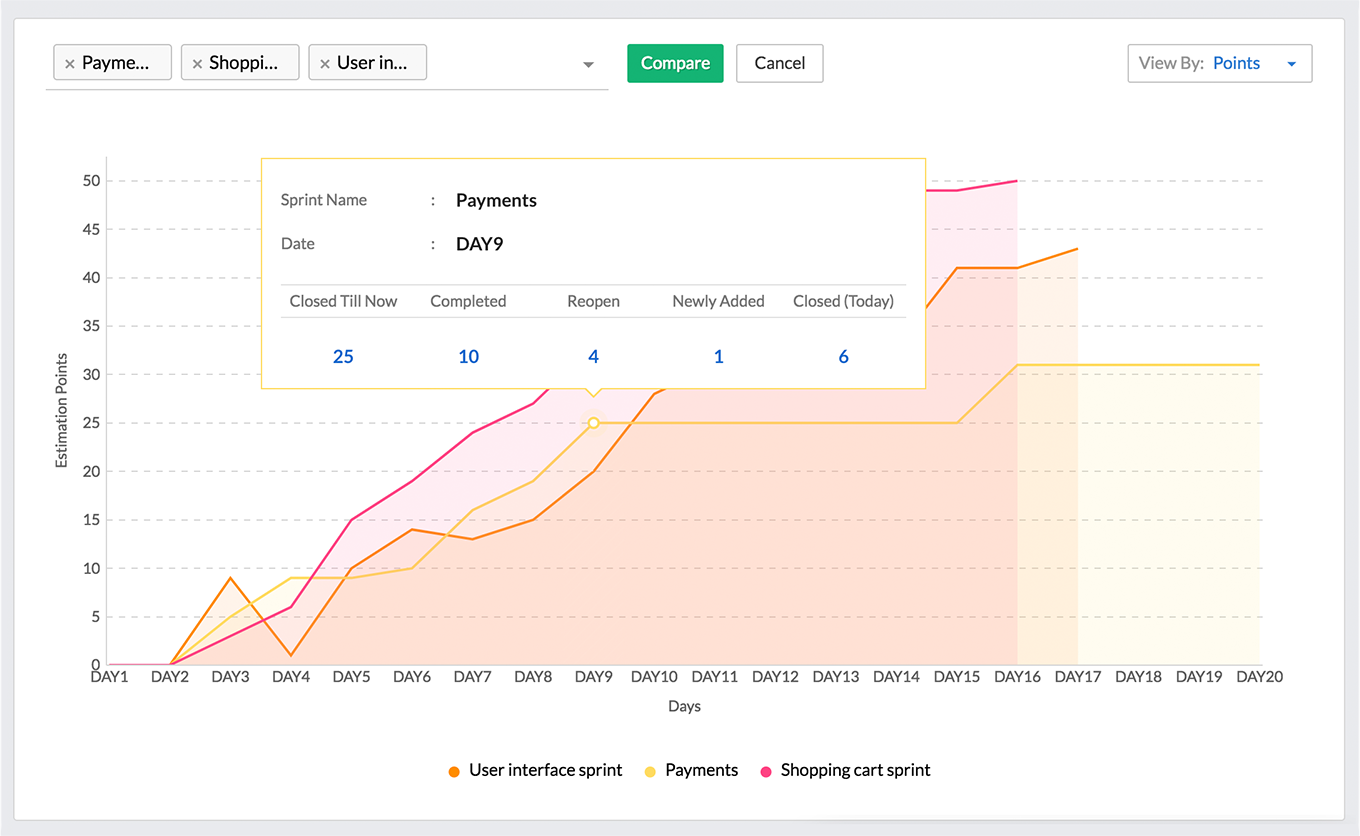Image resolution: width=1360 pixels, height=836 pixels.
Task: Click the Reopen value 4
Action: 593,356
